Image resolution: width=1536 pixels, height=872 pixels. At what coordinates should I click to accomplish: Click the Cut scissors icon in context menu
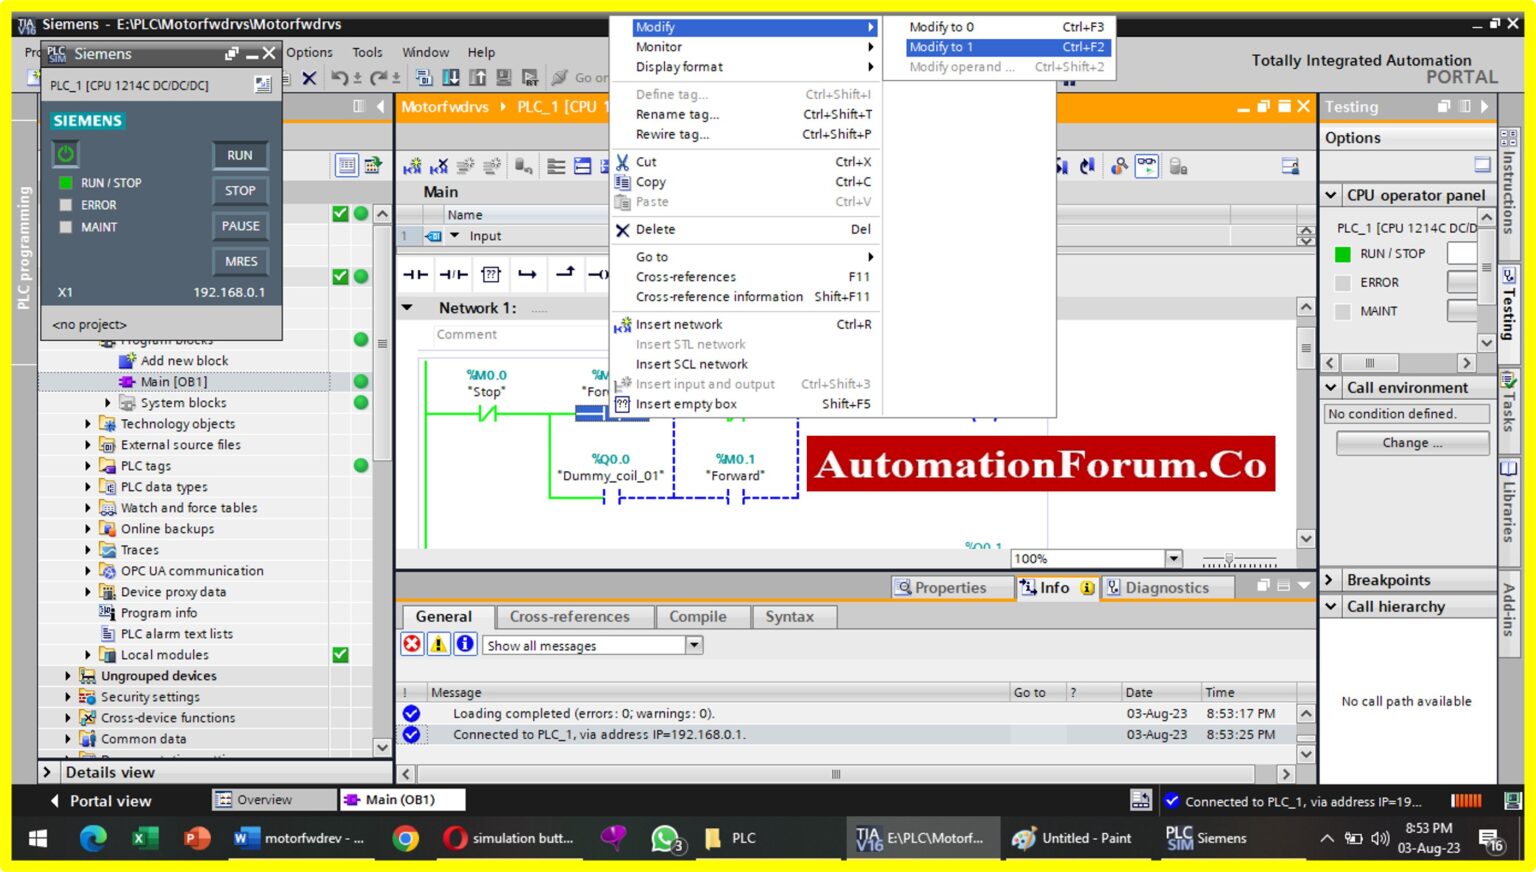pyautogui.click(x=622, y=161)
